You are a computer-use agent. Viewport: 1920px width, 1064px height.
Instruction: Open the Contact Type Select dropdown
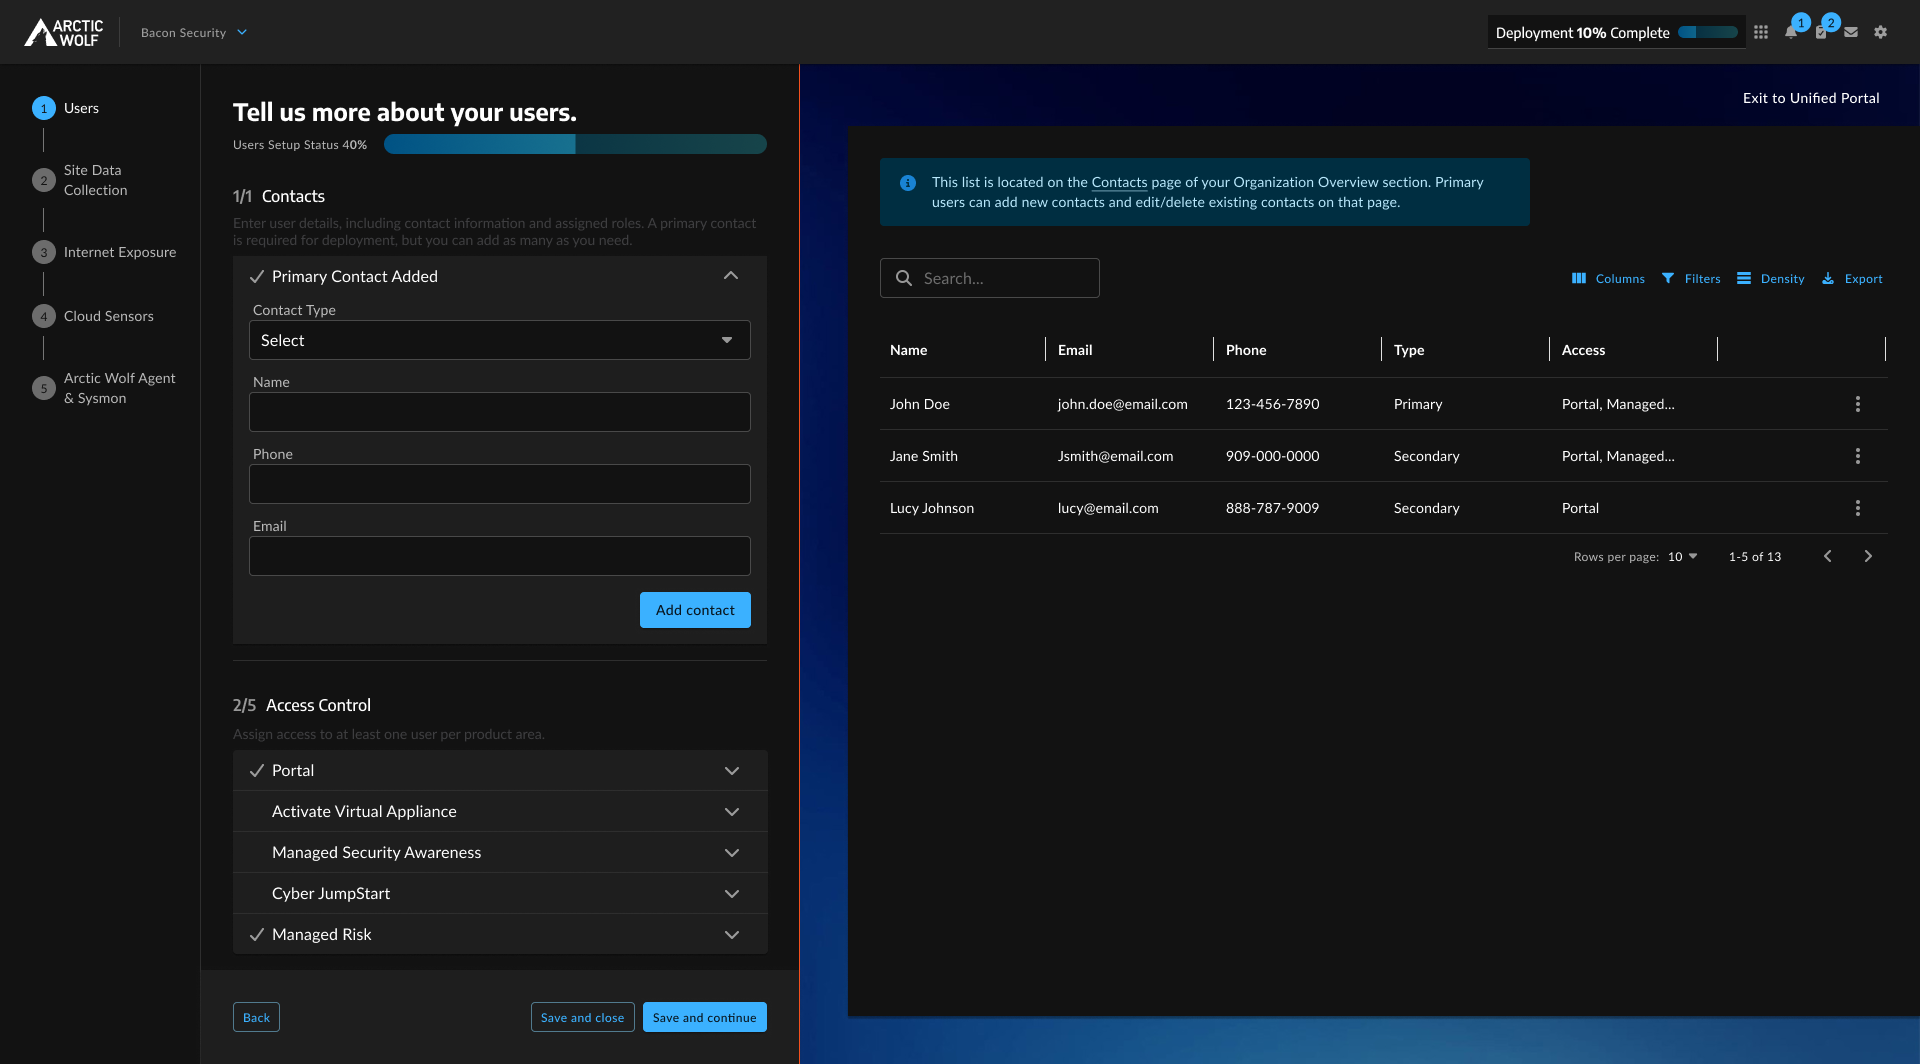click(500, 340)
